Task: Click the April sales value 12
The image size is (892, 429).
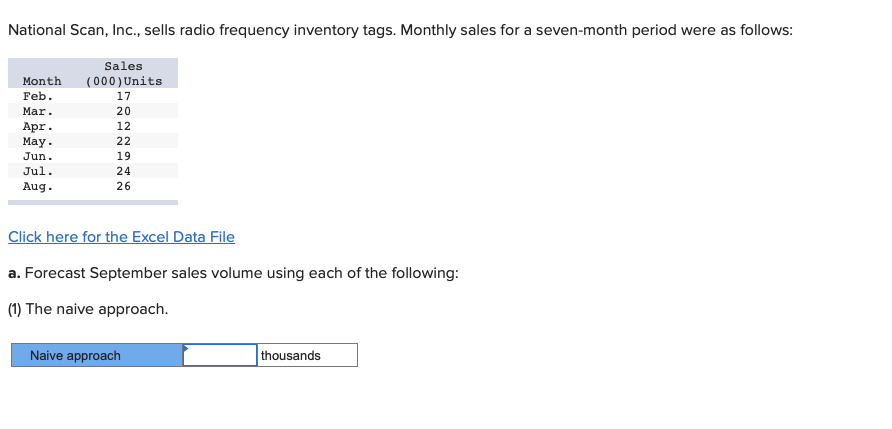Action: [x=124, y=126]
